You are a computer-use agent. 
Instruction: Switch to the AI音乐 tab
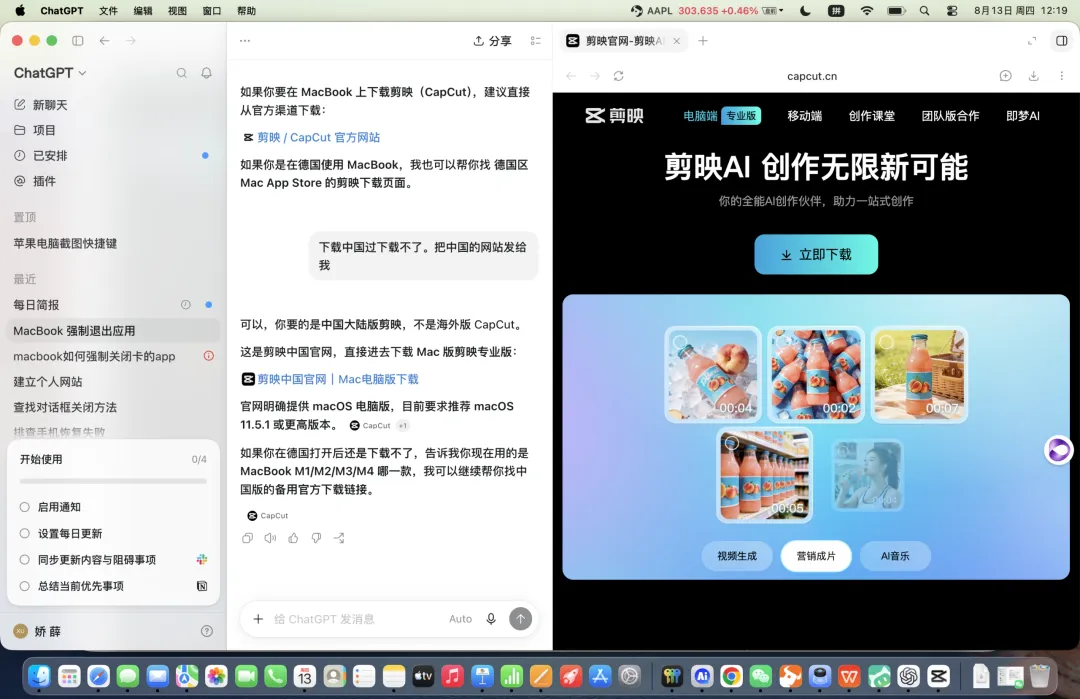[x=895, y=556]
